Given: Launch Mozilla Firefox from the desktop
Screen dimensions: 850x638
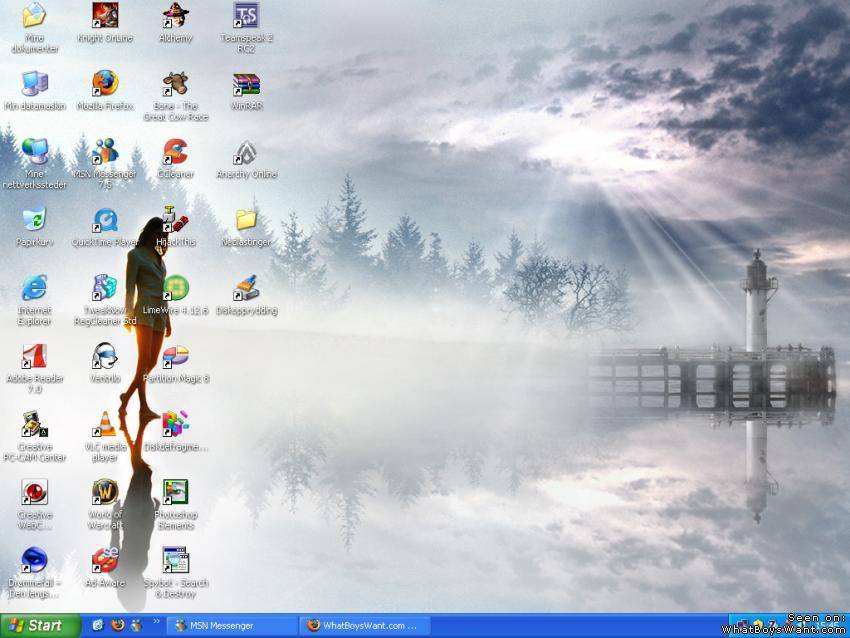Looking at the screenshot, I should pos(105,84).
